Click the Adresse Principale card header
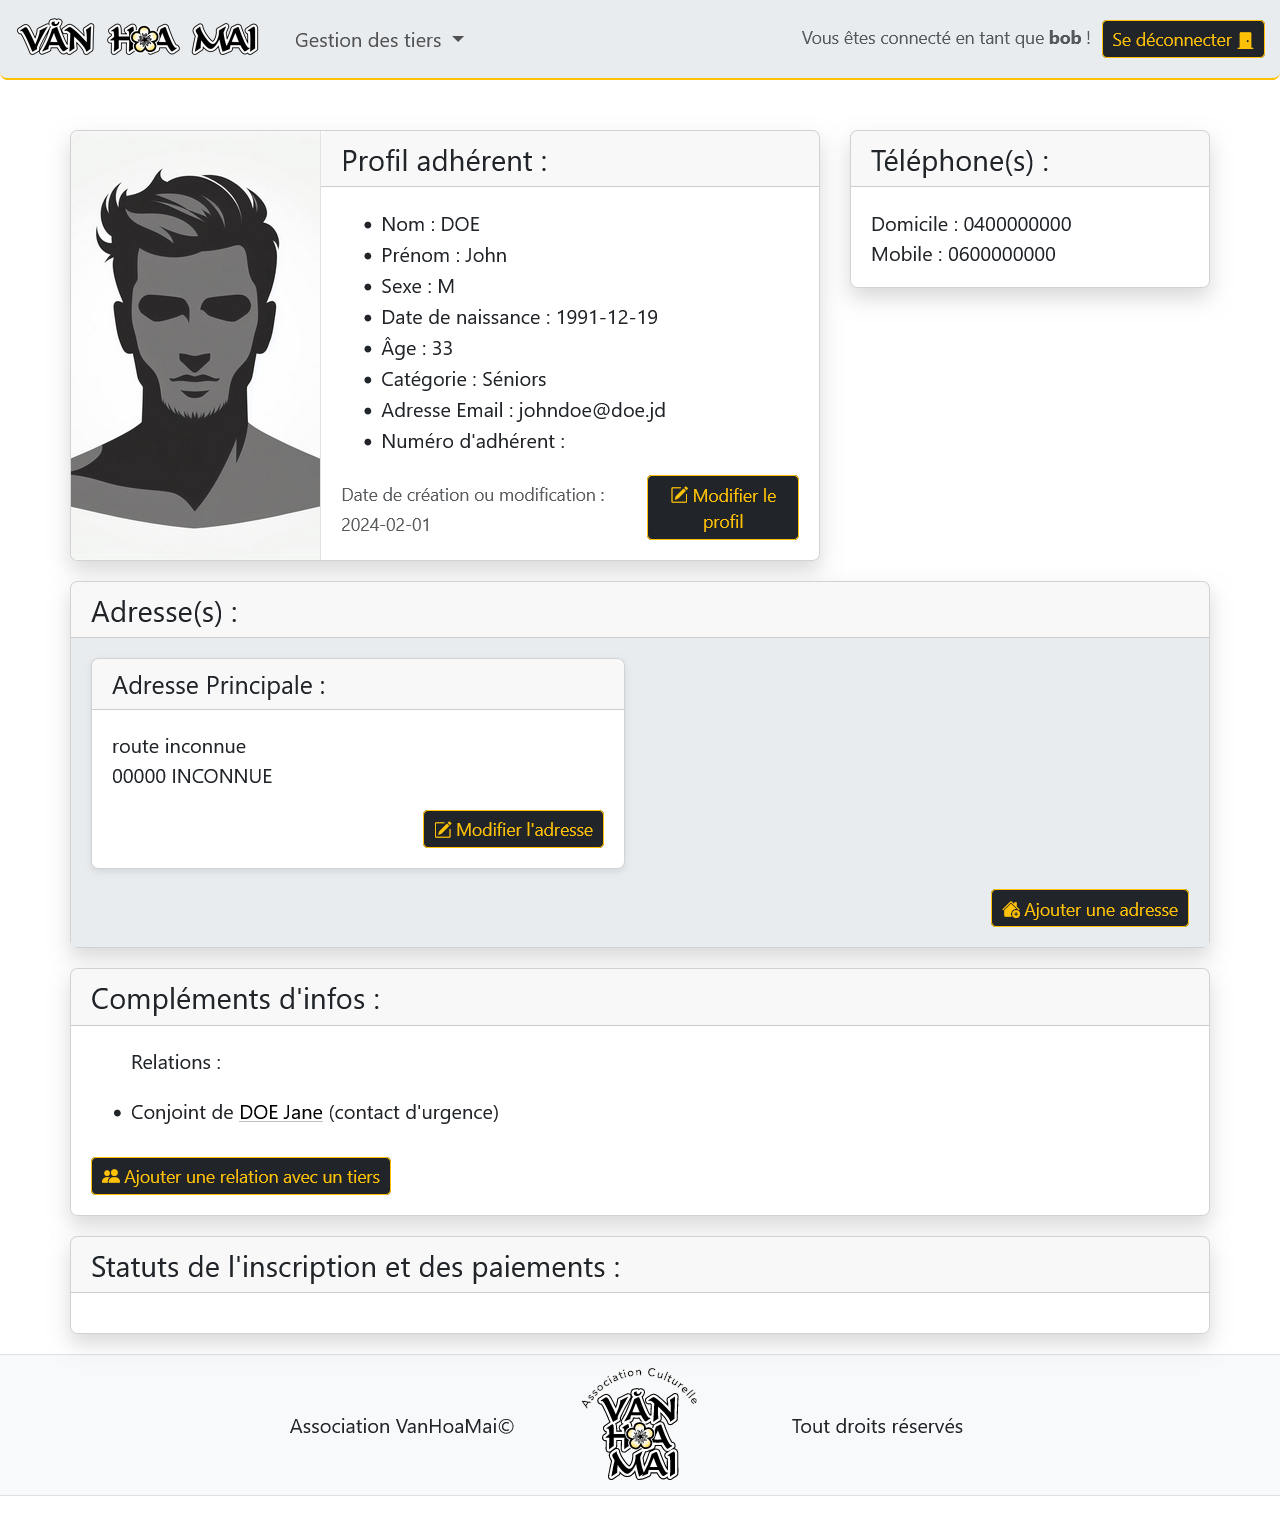The height and width of the screenshot is (1516, 1280). coord(358,685)
